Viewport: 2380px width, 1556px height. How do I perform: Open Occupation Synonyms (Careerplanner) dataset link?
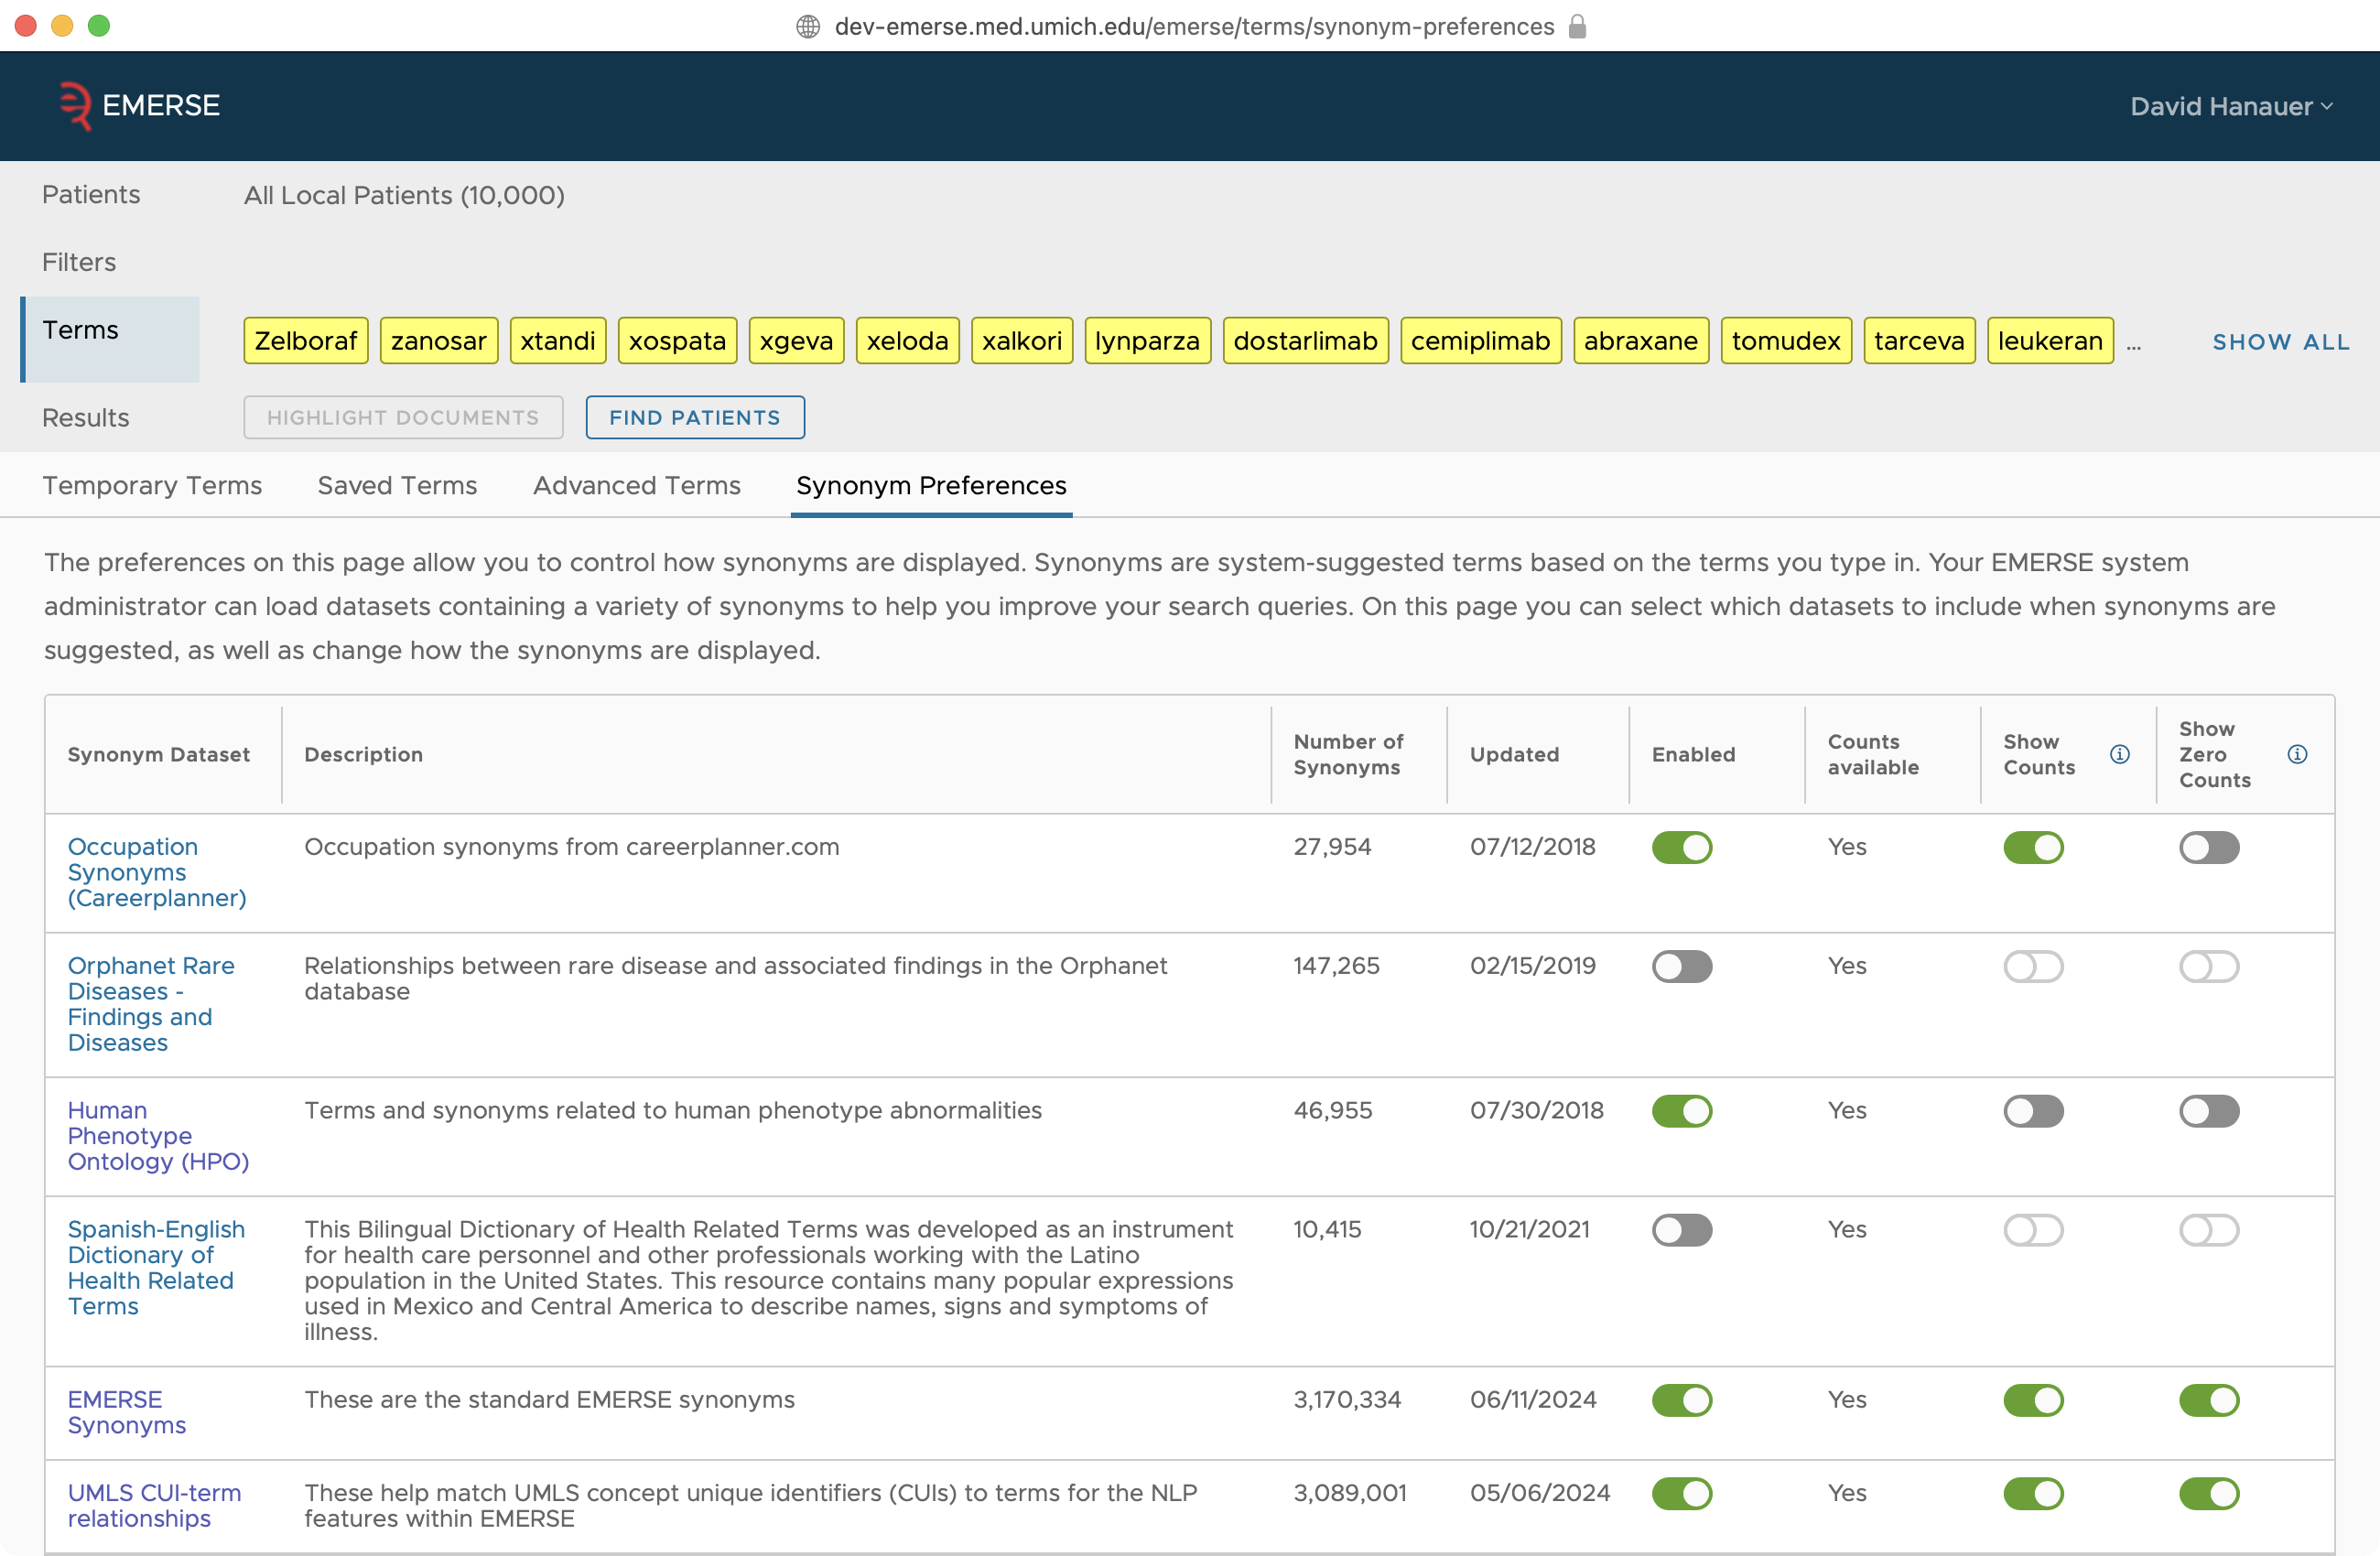point(157,872)
